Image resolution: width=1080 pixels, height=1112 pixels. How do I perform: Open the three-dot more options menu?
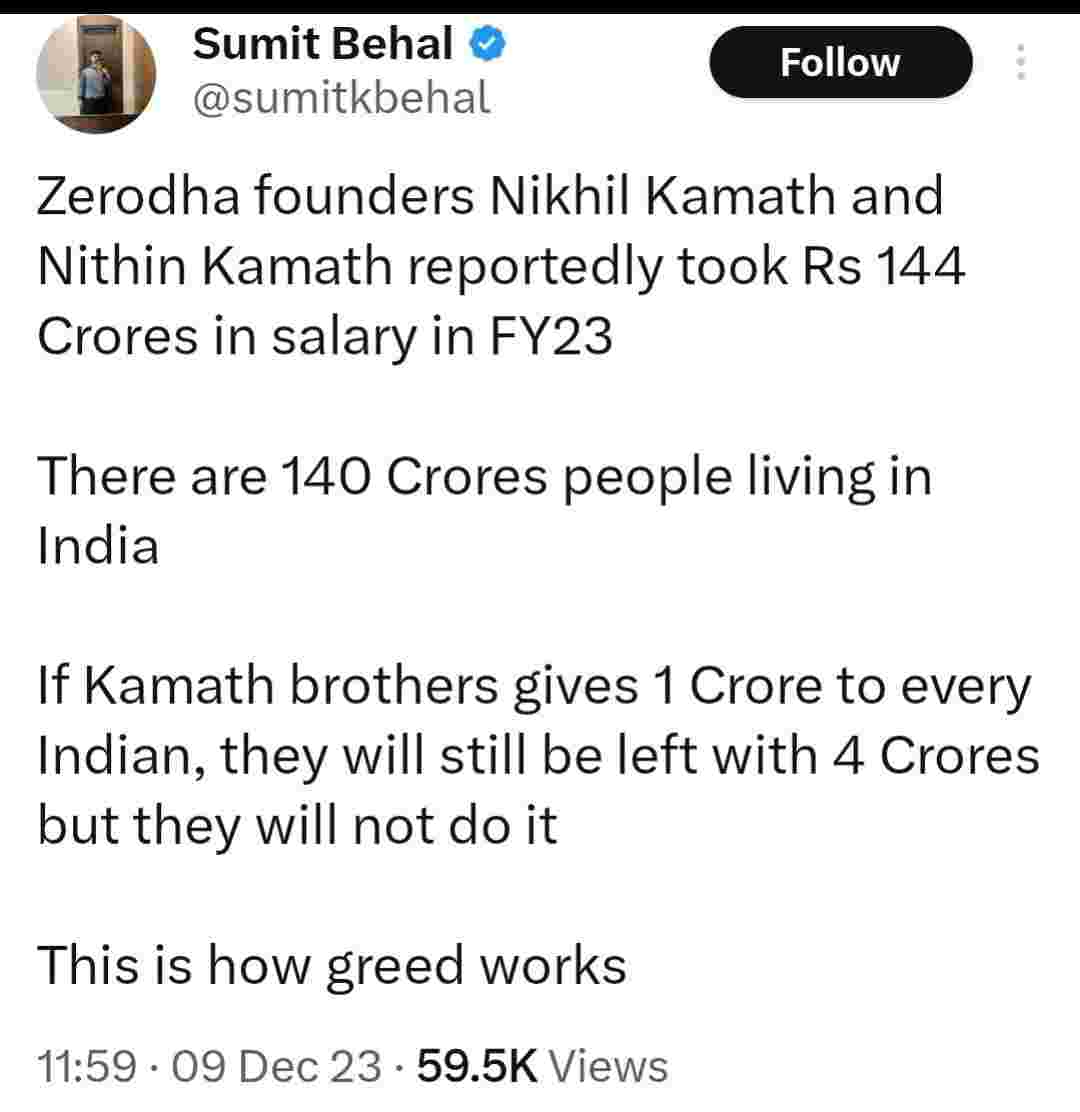[x=1020, y=63]
